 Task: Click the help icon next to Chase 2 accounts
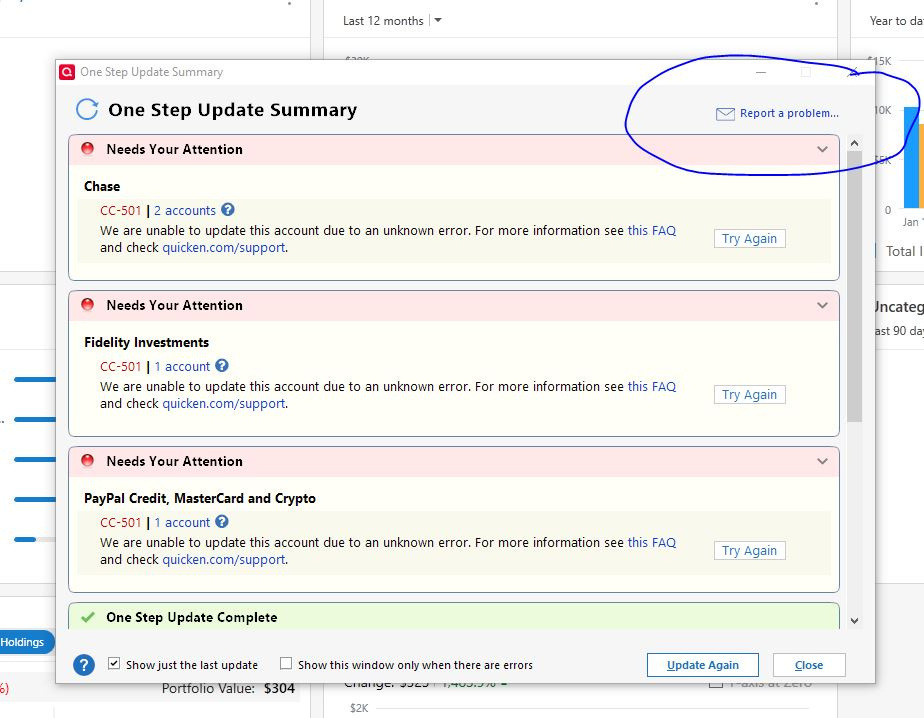click(227, 210)
